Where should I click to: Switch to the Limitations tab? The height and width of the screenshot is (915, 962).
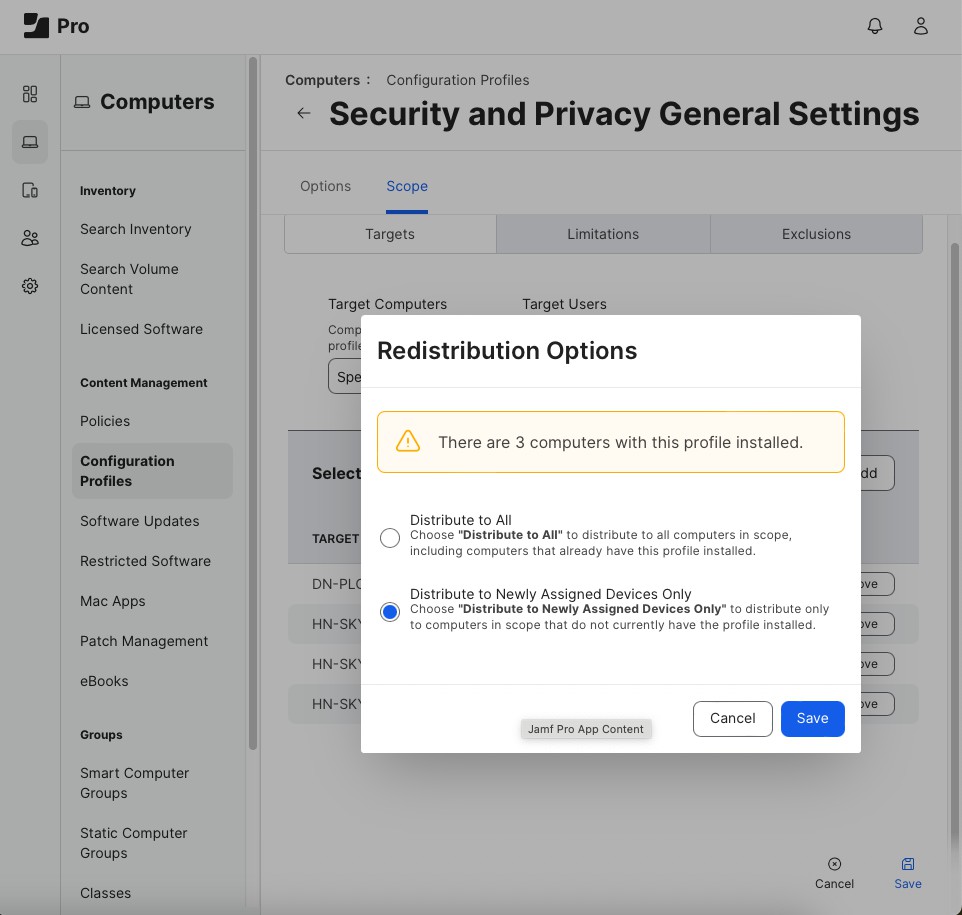tap(603, 234)
